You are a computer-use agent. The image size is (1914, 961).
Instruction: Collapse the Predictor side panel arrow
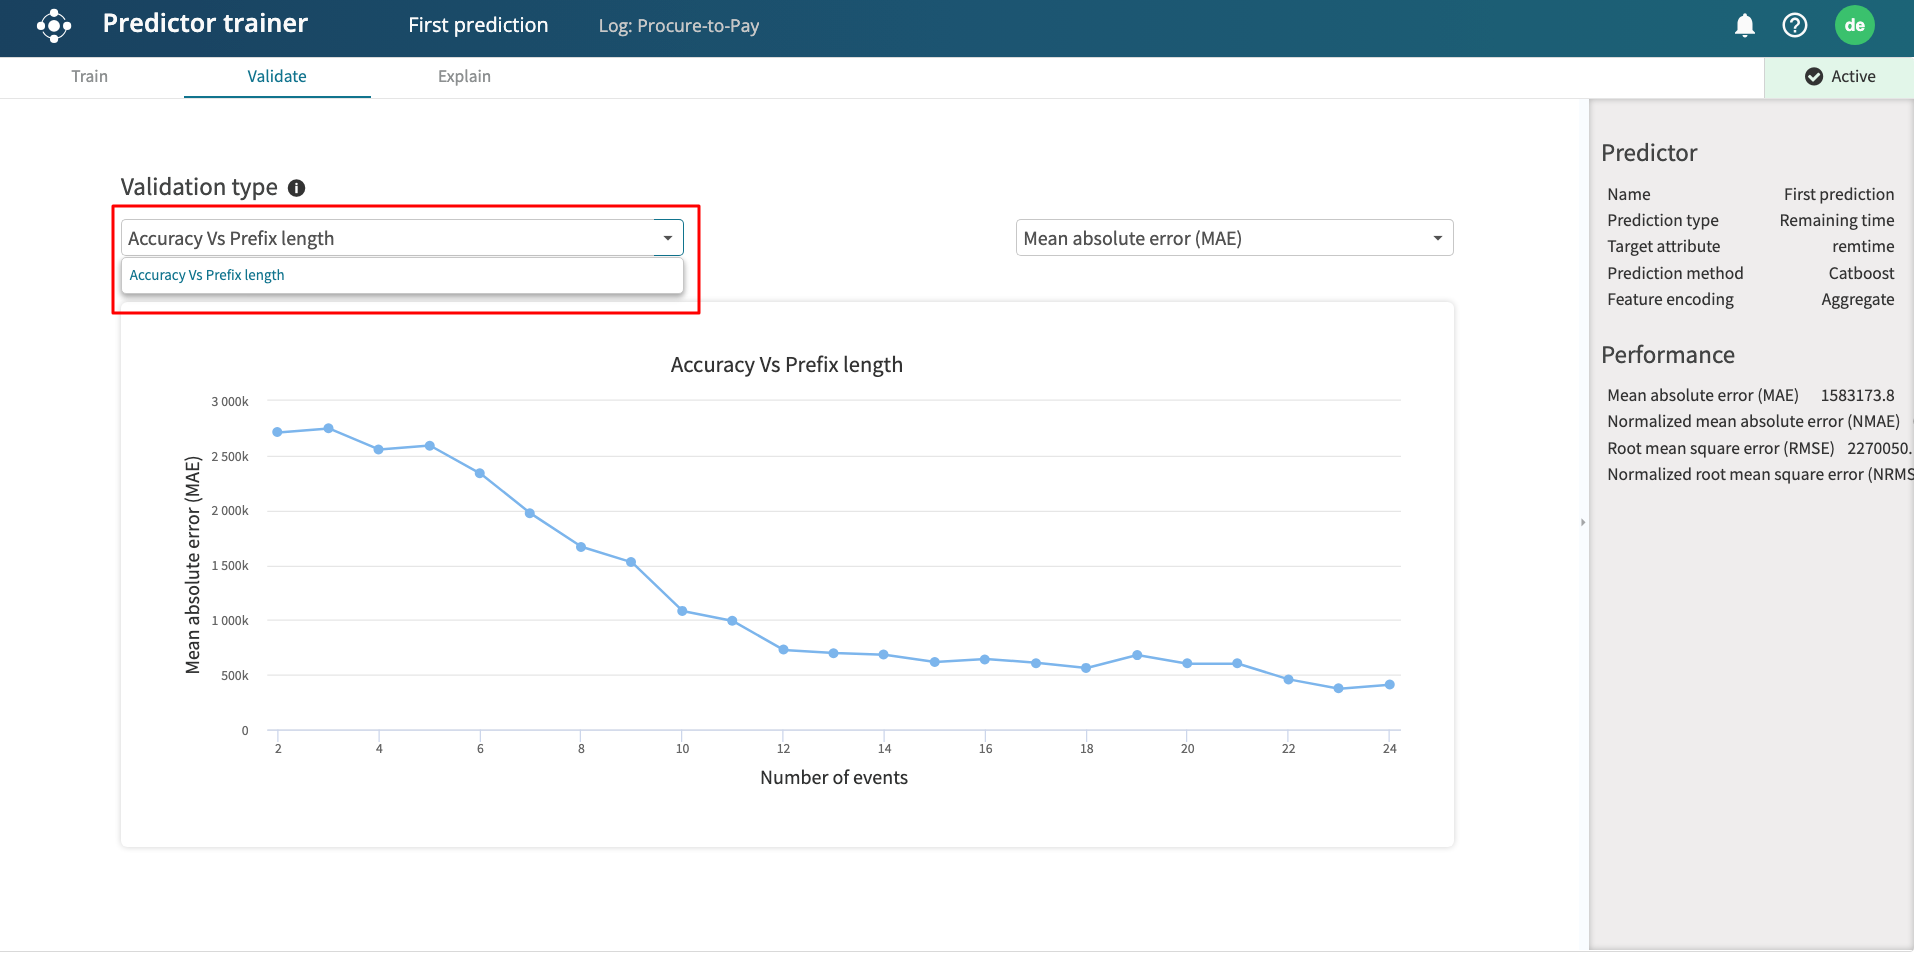point(1582,522)
